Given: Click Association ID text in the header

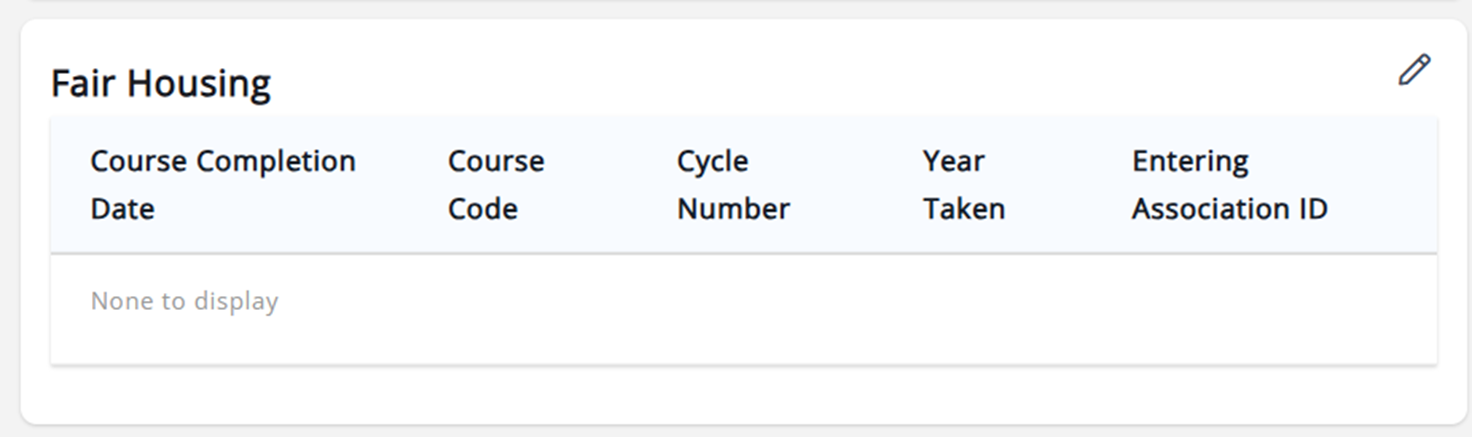Looking at the screenshot, I should pyautogui.click(x=1230, y=209).
